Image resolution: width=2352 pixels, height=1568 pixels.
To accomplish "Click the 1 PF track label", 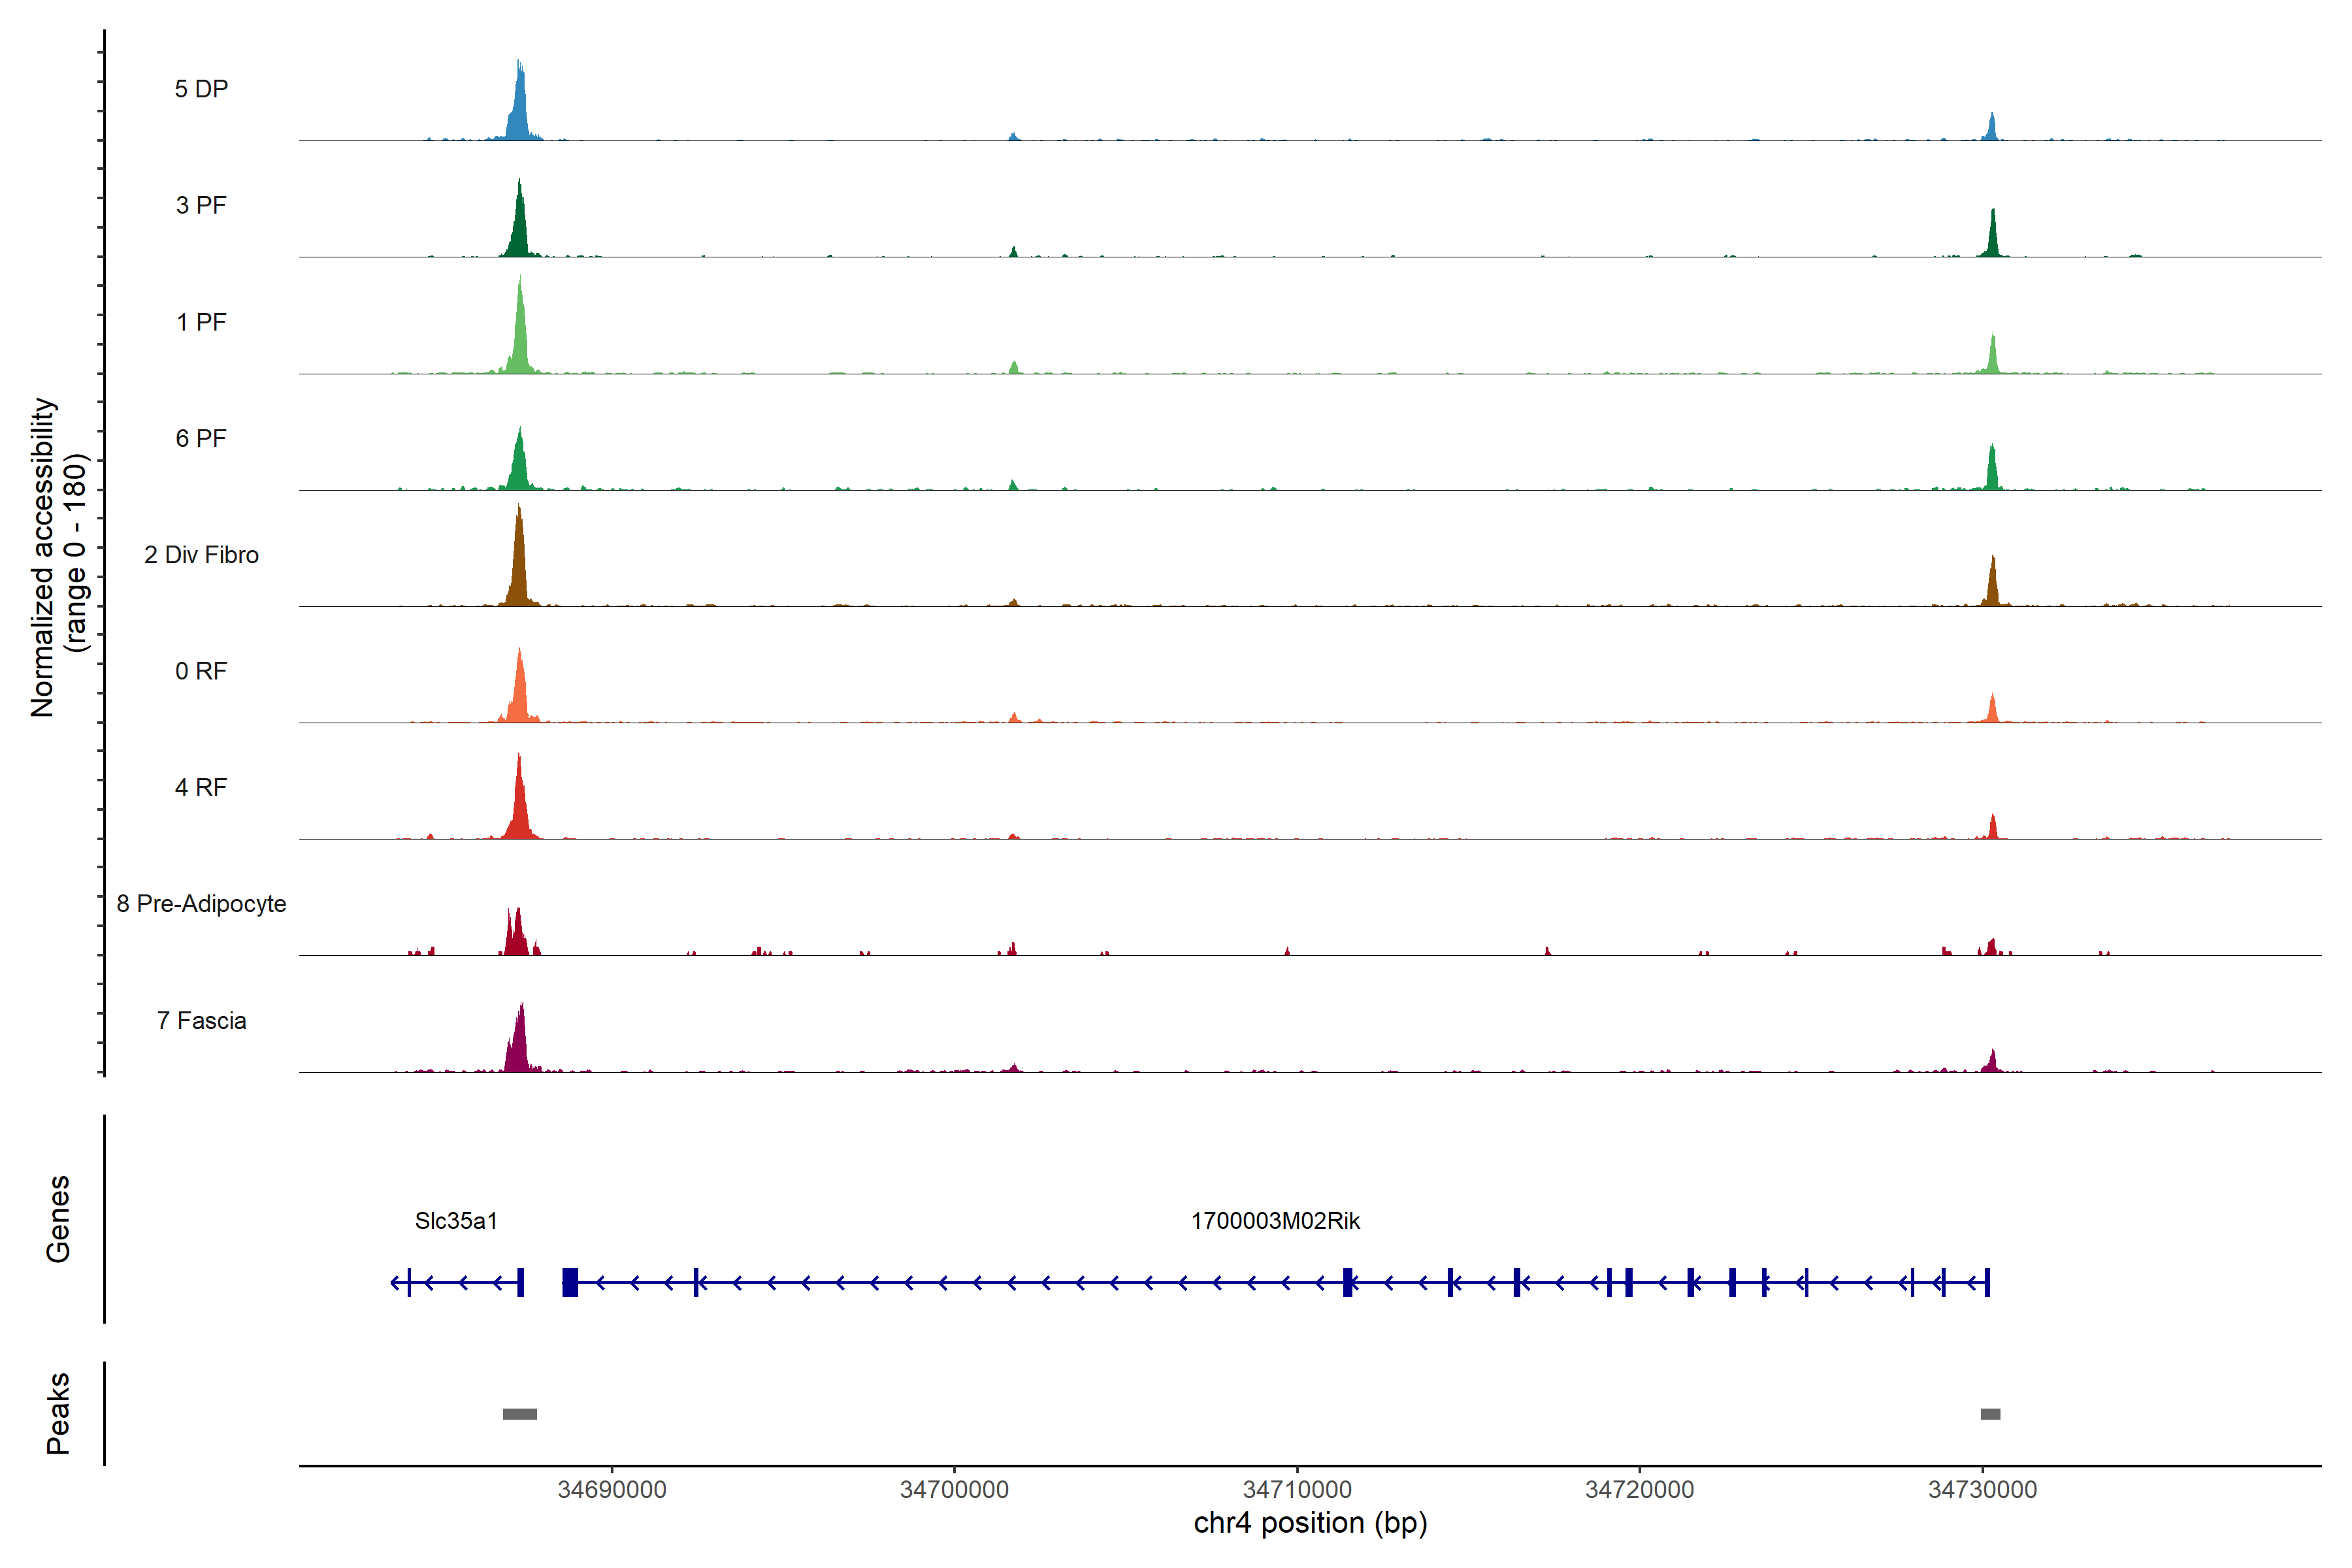I will click(201, 322).
